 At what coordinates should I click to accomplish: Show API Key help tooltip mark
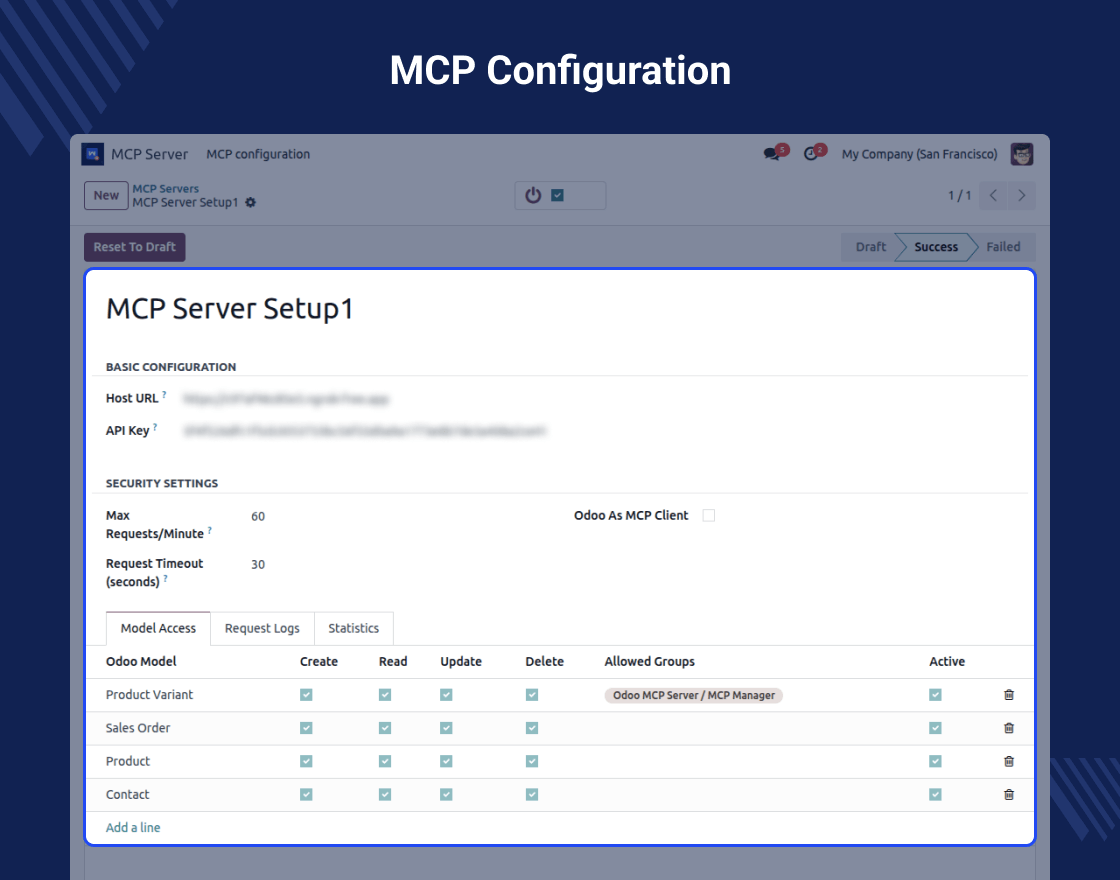pyautogui.click(x=155, y=427)
